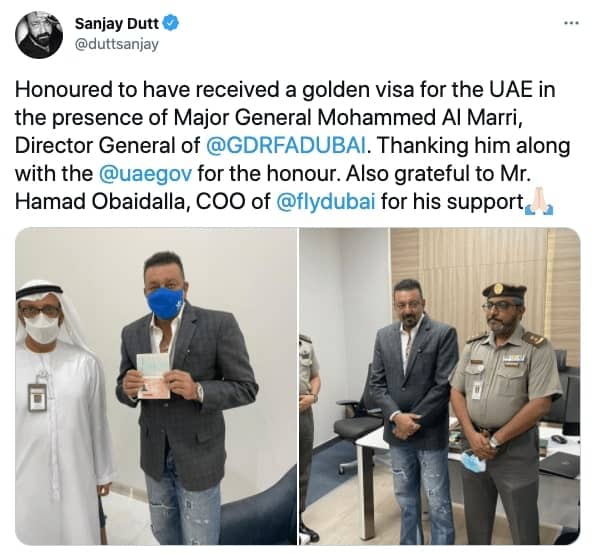Open the right photo with uniformed officer
Image resolution: width=592 pixels, height=554 pixels.
[440, 386]
